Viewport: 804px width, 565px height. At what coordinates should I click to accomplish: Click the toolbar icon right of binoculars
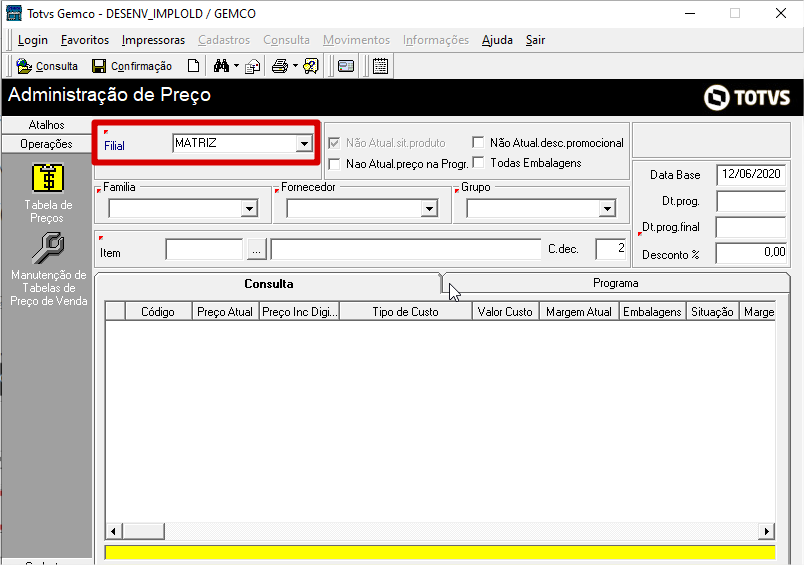253,66
